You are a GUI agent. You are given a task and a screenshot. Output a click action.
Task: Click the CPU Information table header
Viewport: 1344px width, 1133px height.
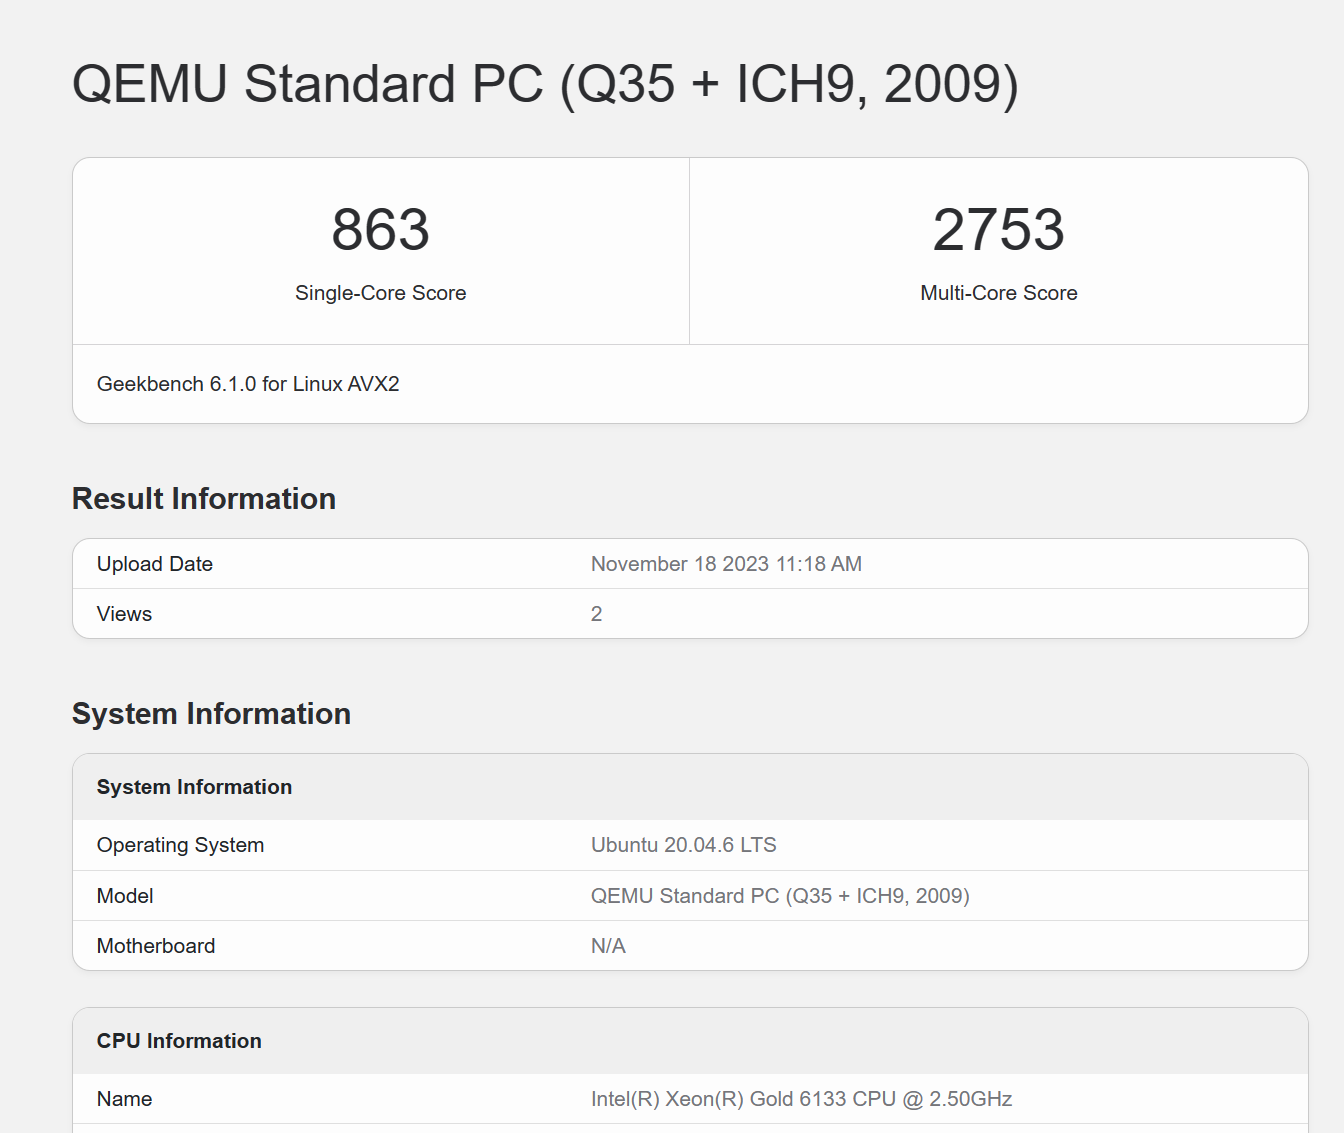point(179,1041)
